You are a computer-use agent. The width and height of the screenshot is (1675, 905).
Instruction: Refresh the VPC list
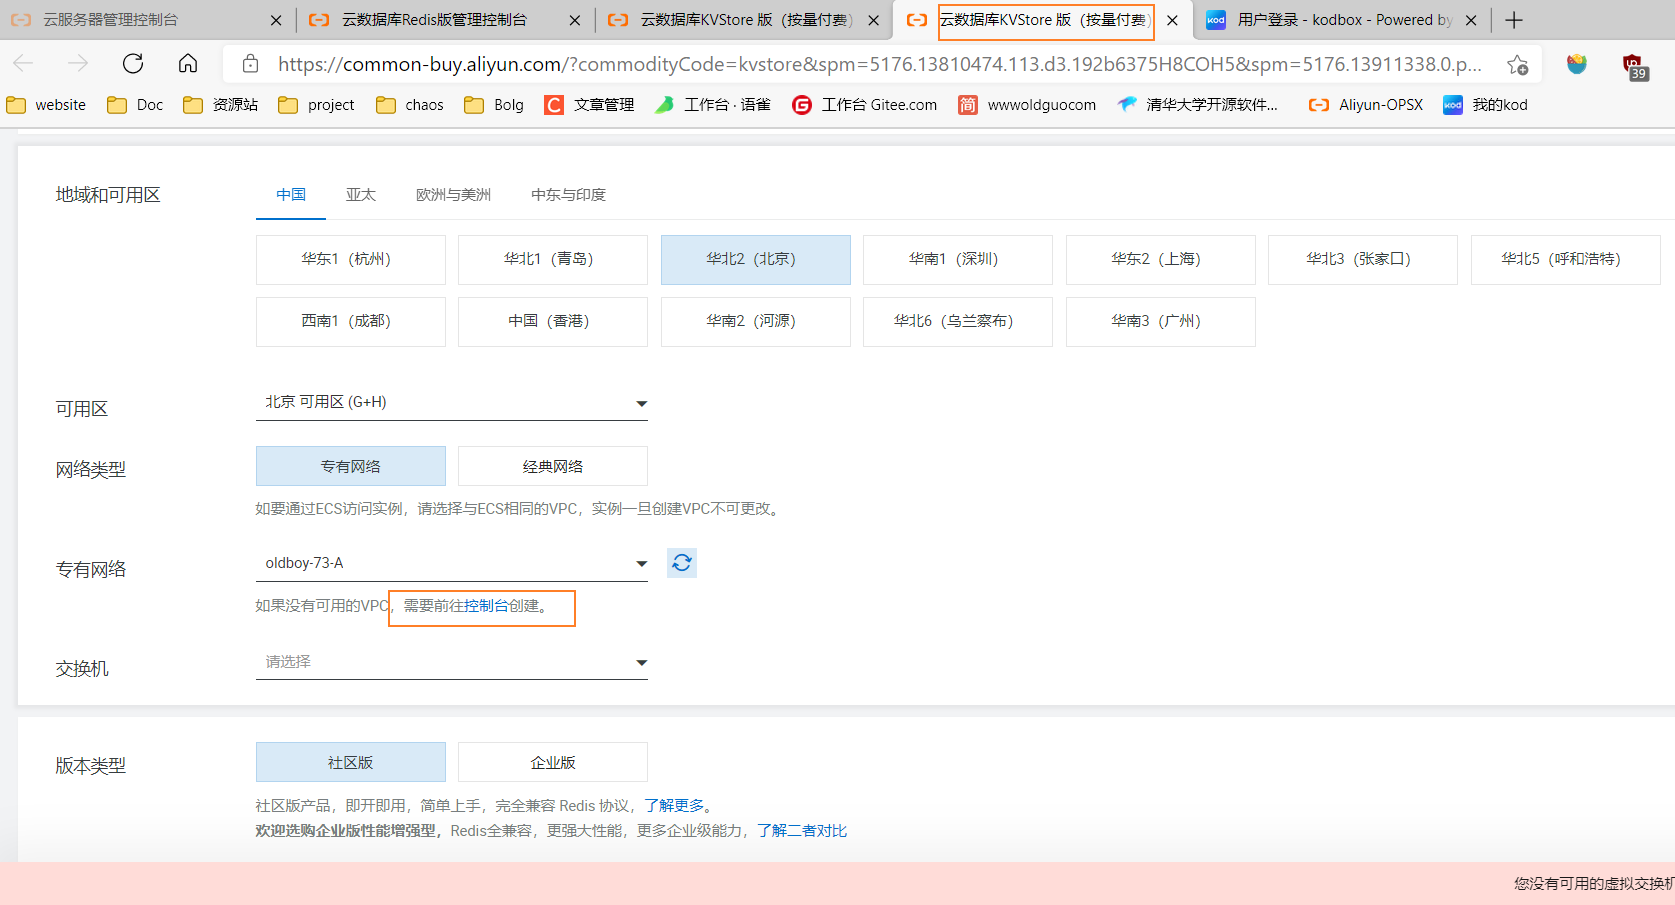click(x=682, y=563)
